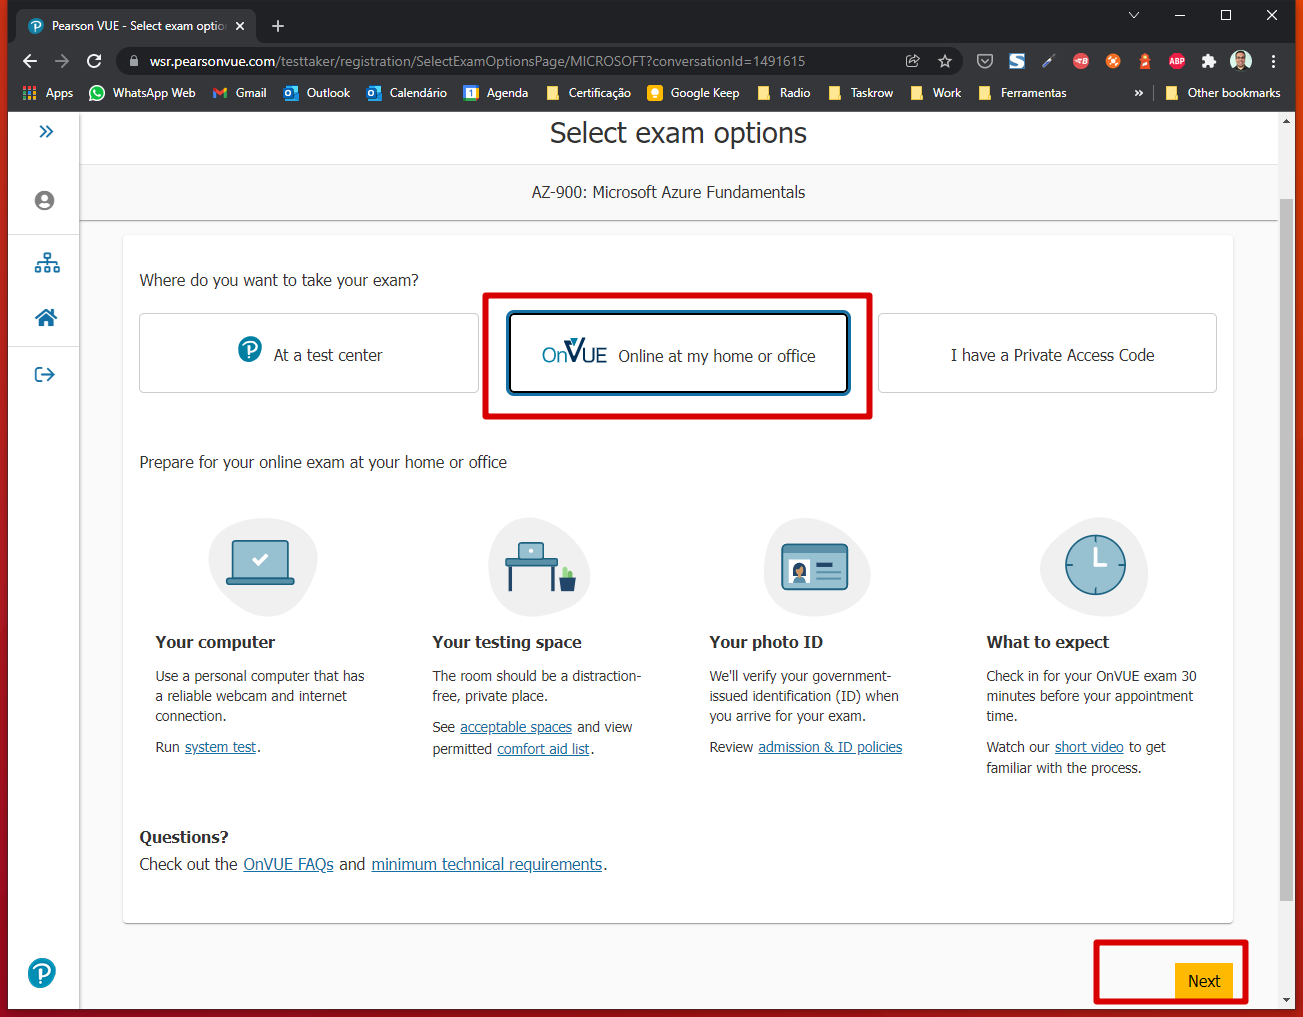Click the orange circular extension icon
Image resolution: width=1303 pixels, height=1017 pixels.
[x=1113, y=61]
